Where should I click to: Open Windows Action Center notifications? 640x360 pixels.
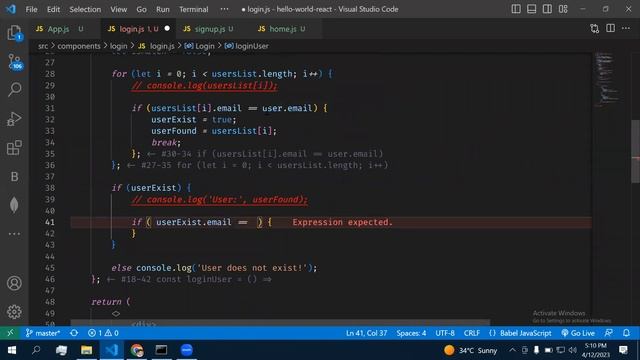coord(623,350)
